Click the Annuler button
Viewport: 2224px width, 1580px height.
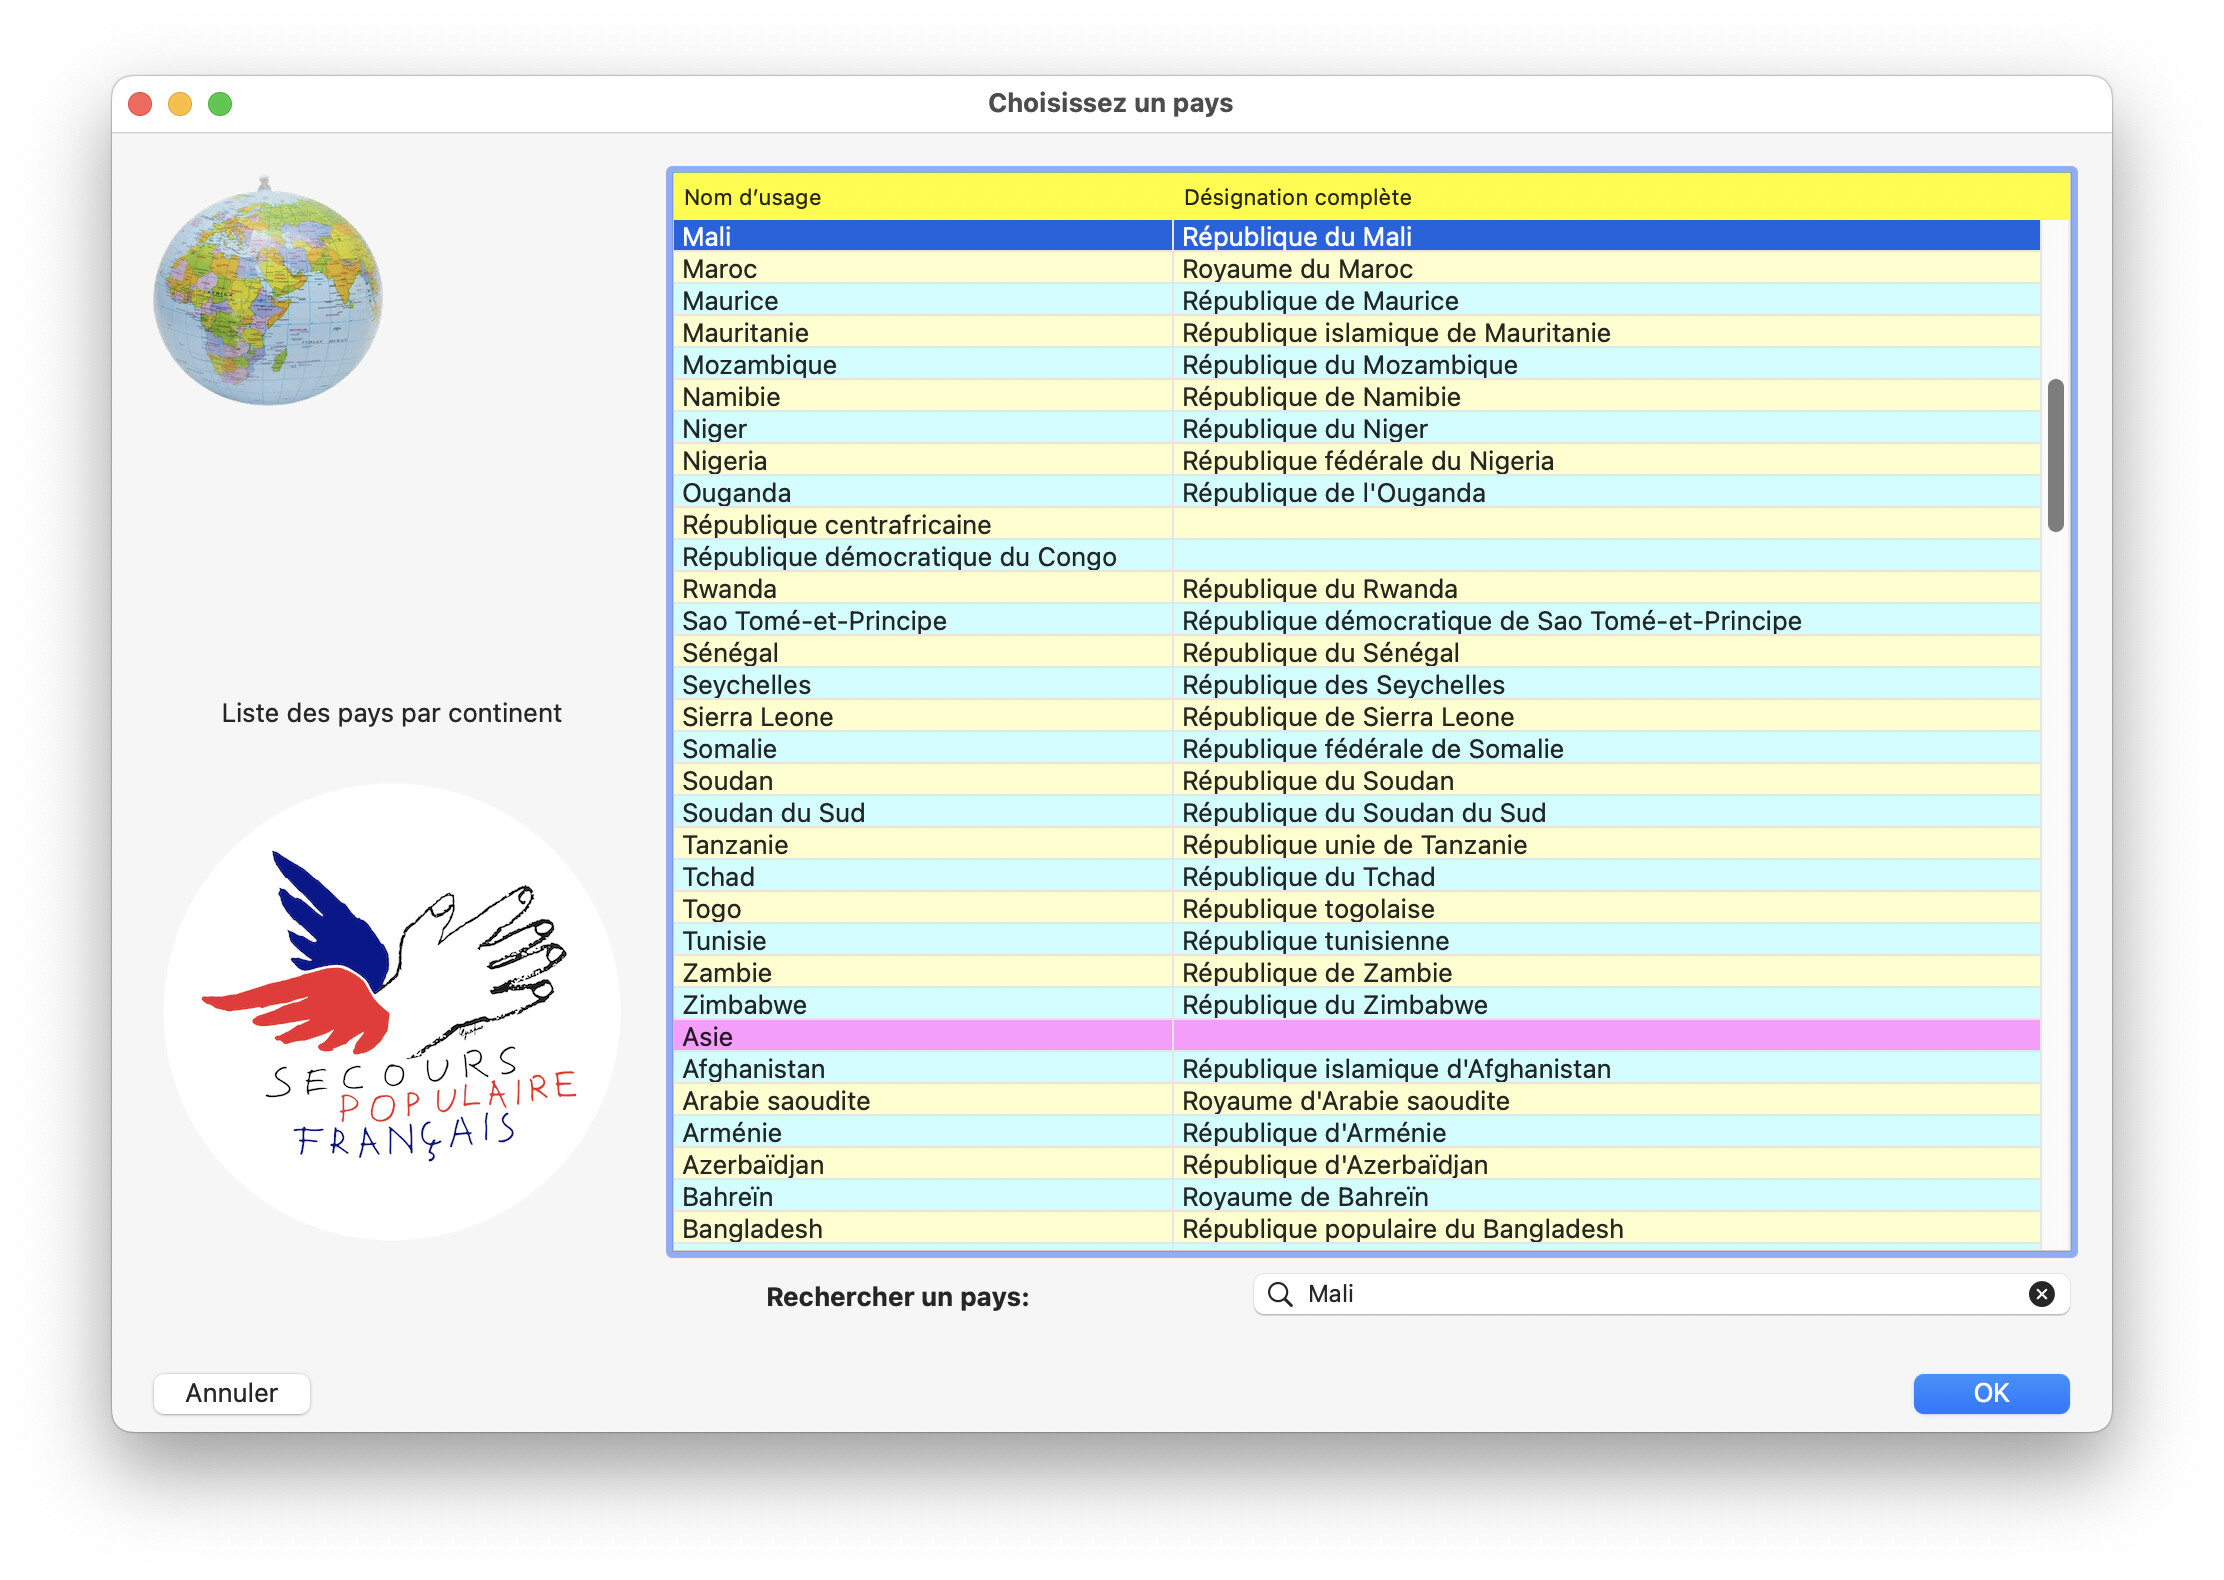coord(232,1393)
